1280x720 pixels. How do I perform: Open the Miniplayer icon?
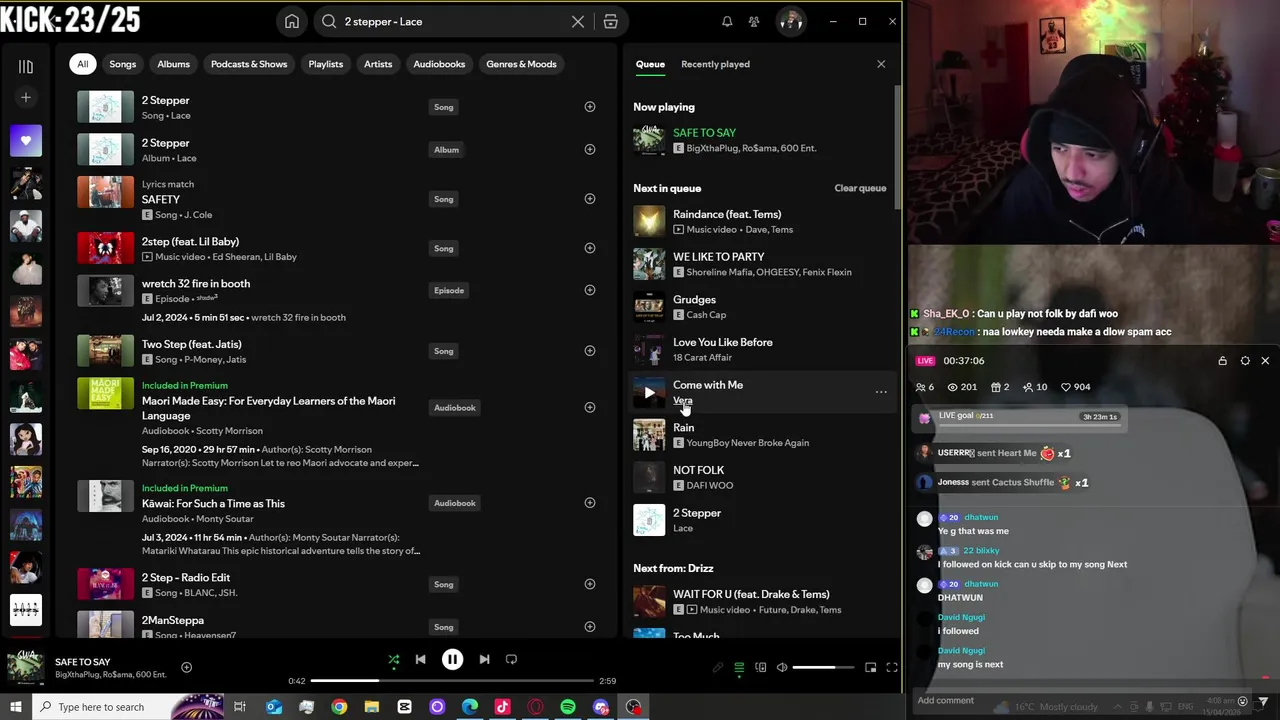click(870, 668)
